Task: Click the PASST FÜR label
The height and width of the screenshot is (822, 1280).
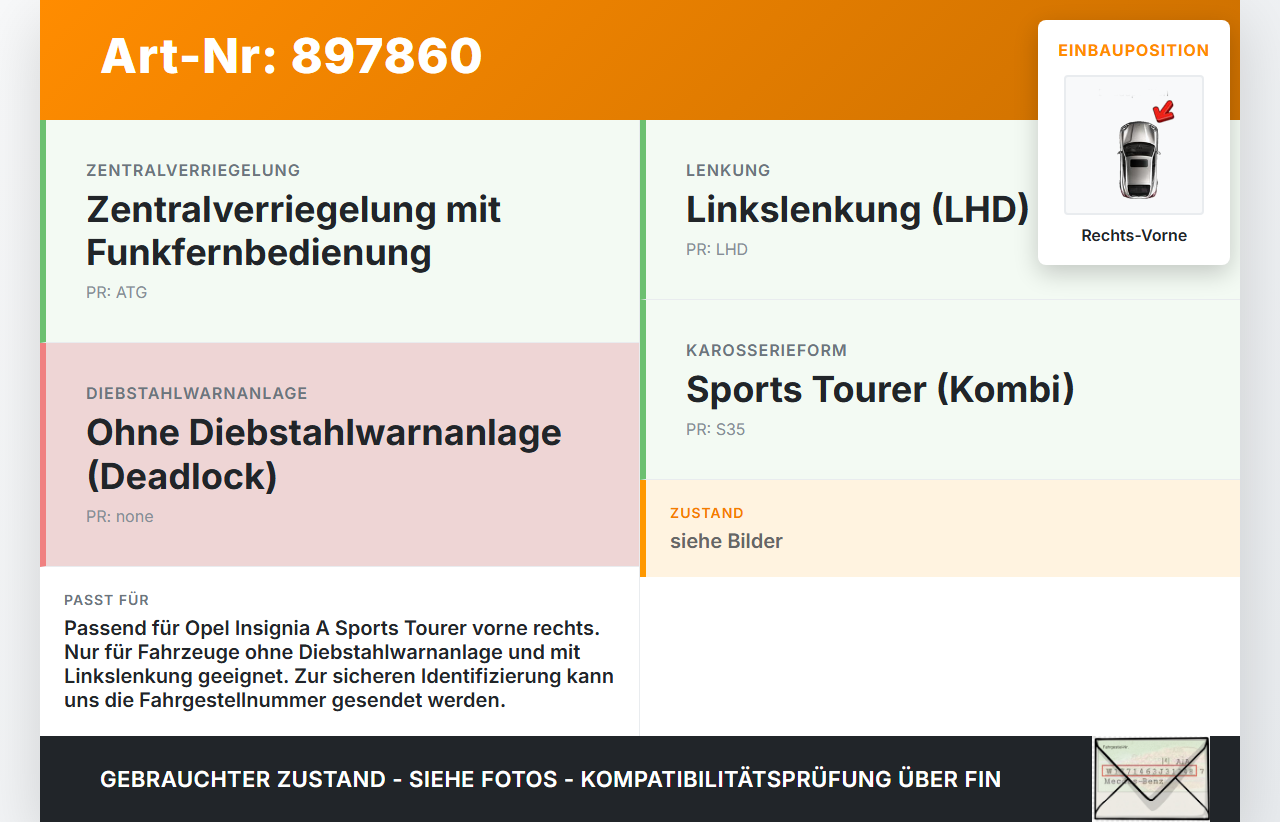Action: coord(107,600)
